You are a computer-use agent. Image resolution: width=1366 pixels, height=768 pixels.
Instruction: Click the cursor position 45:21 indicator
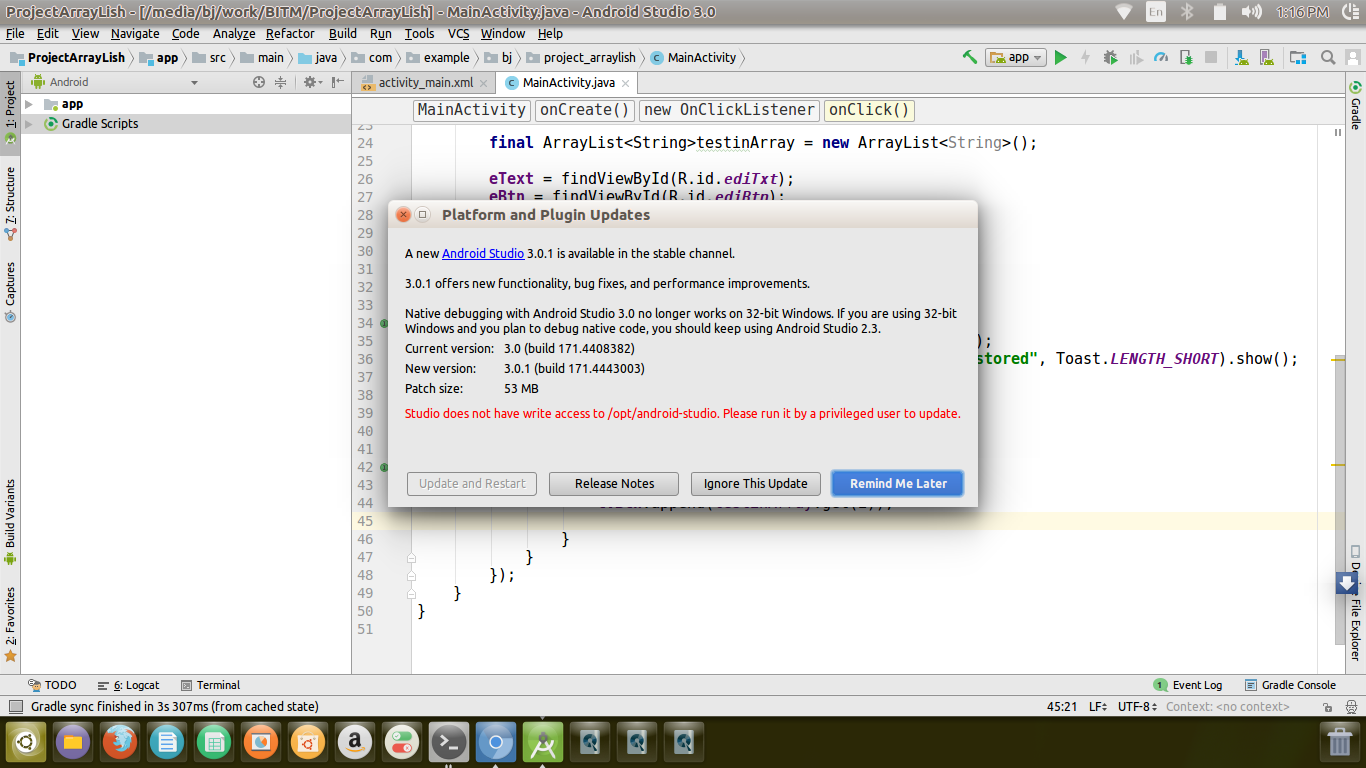point(1062,706)
